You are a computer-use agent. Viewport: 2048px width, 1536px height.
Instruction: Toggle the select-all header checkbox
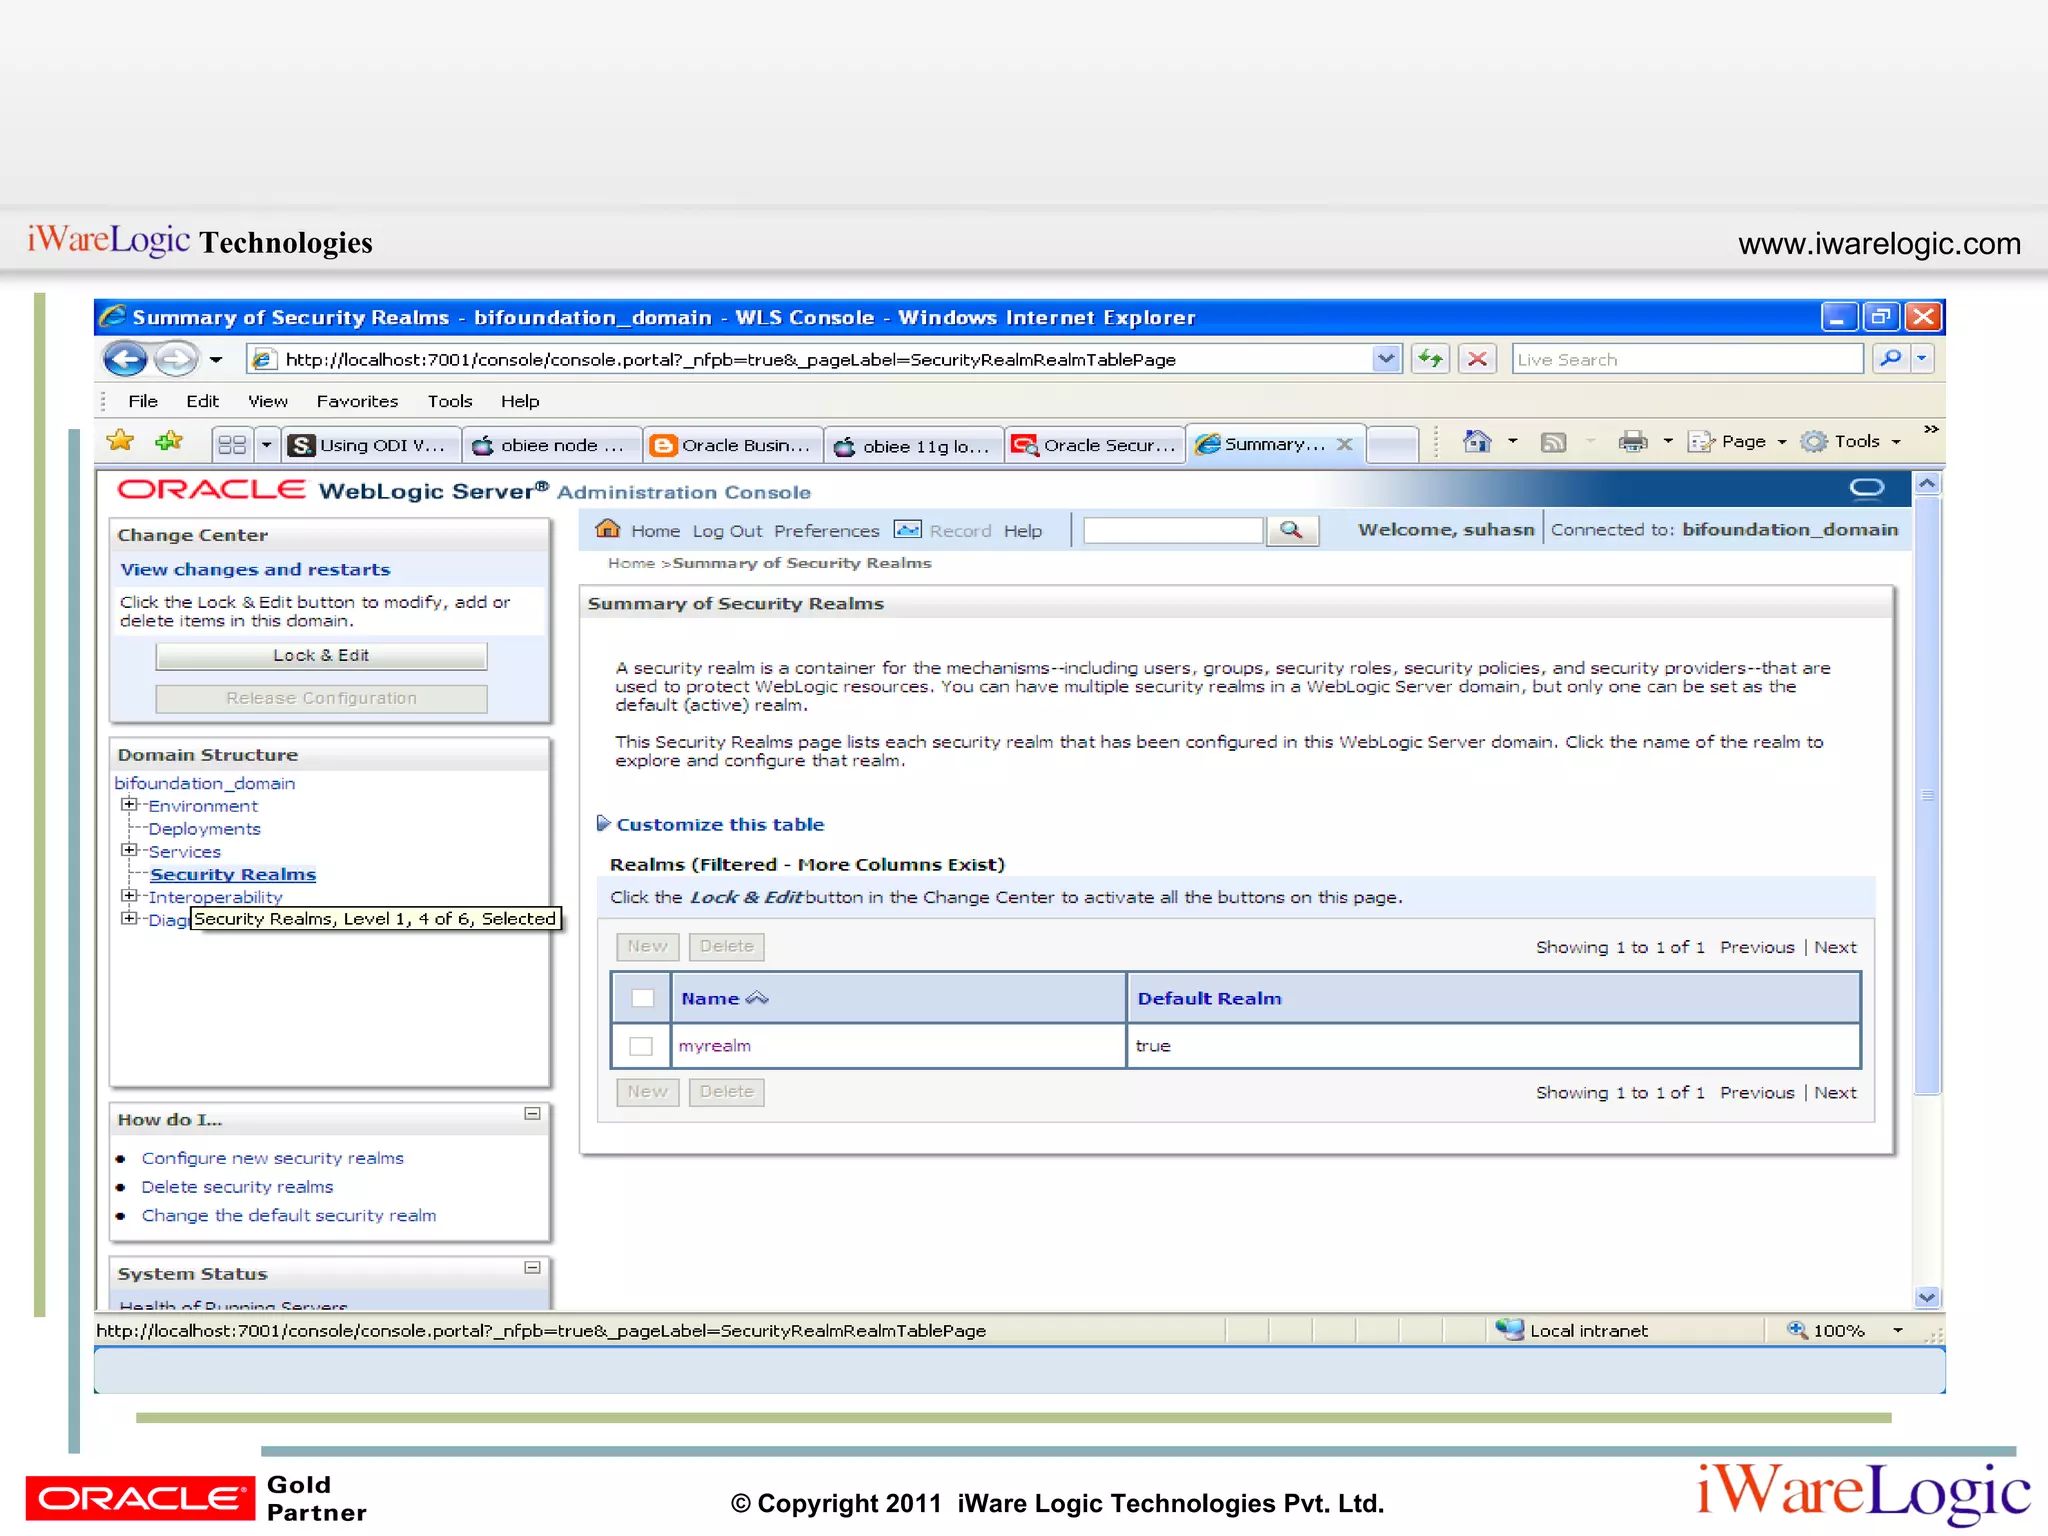[x=643, y=998]
